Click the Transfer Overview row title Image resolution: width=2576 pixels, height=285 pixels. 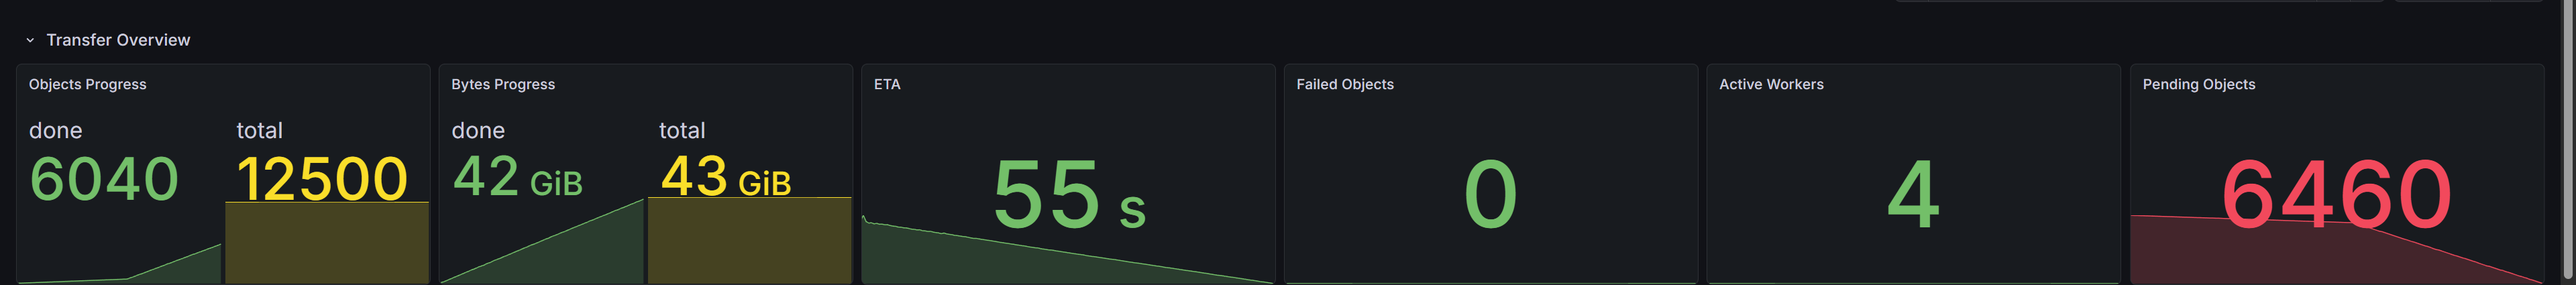coord(118,40)
